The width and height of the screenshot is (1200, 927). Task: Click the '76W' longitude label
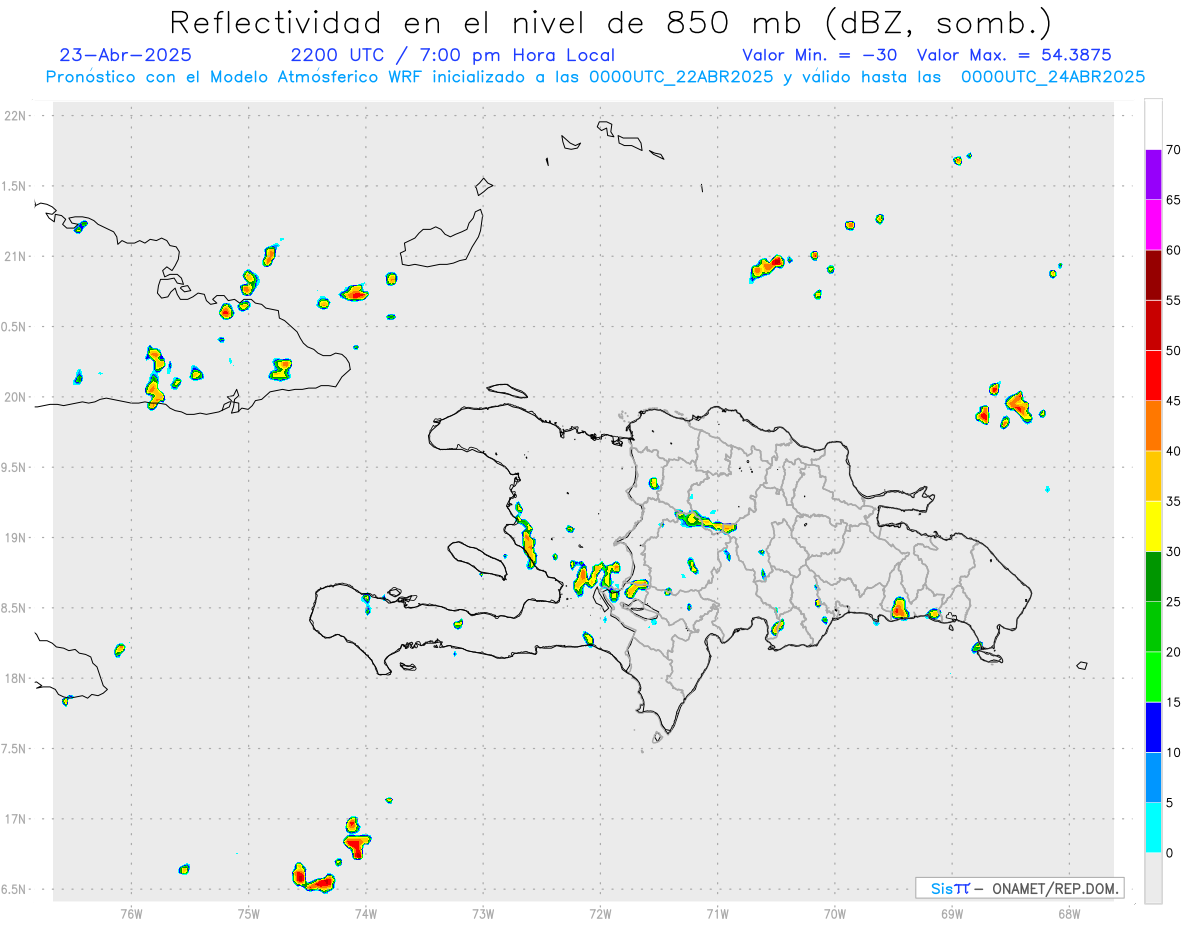pyautogui.click(x=131, y=913)
